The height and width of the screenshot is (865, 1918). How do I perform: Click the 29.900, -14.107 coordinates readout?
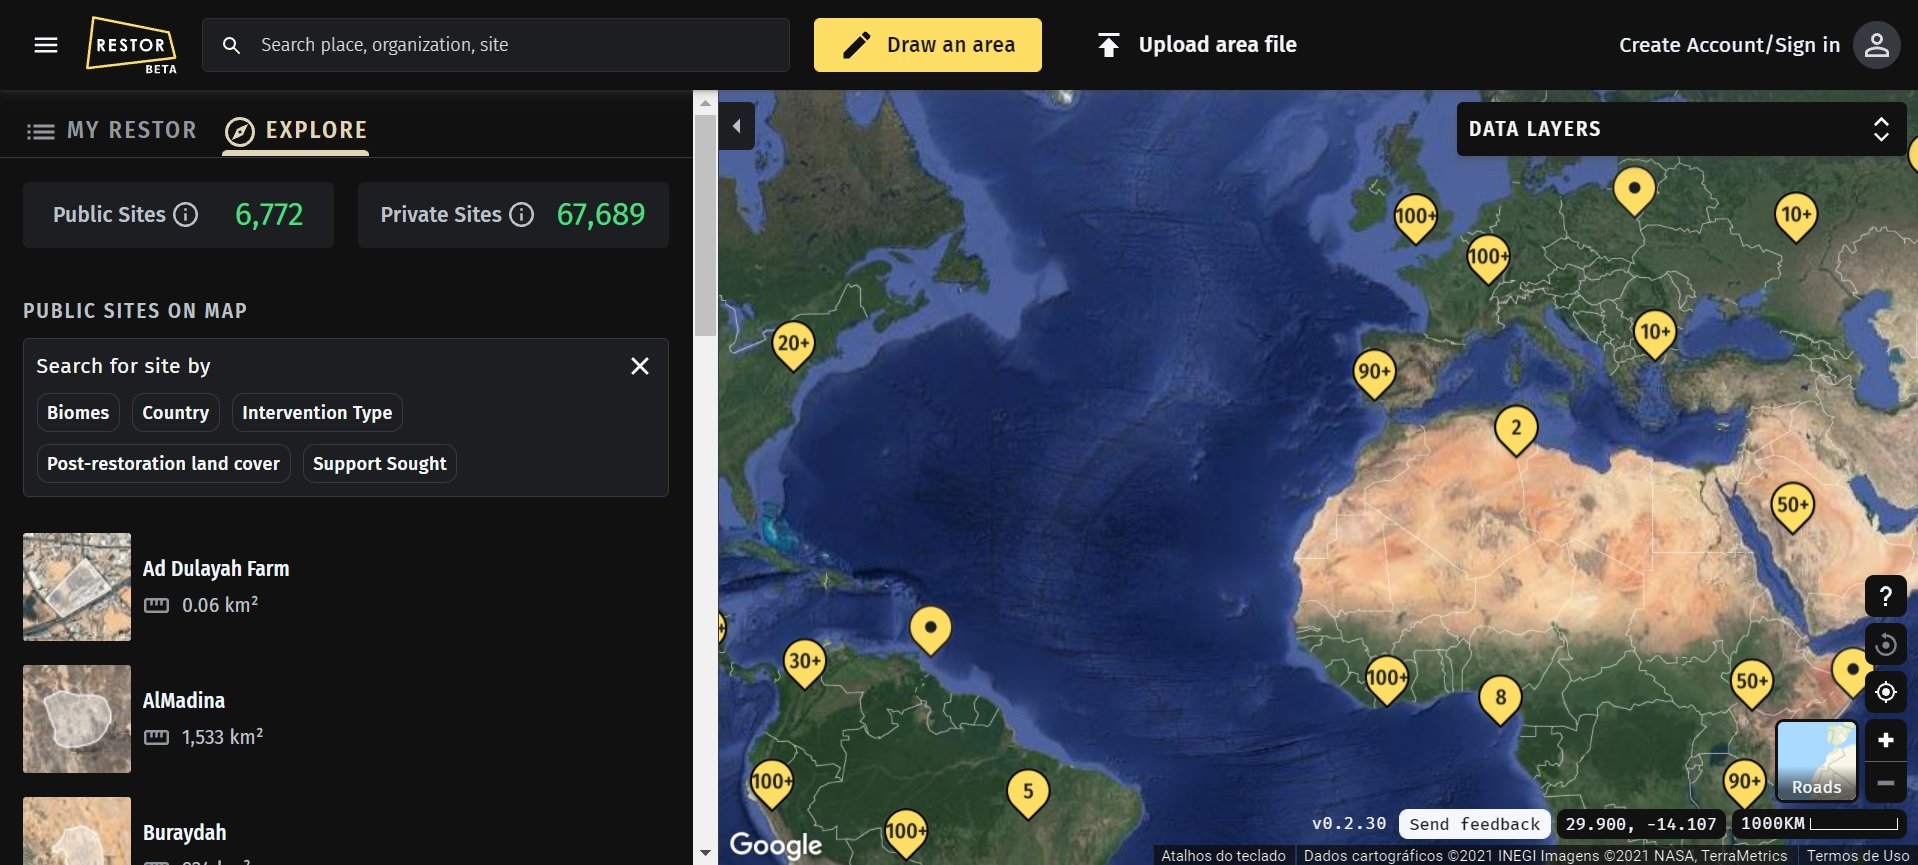(x=1640, y=824)
